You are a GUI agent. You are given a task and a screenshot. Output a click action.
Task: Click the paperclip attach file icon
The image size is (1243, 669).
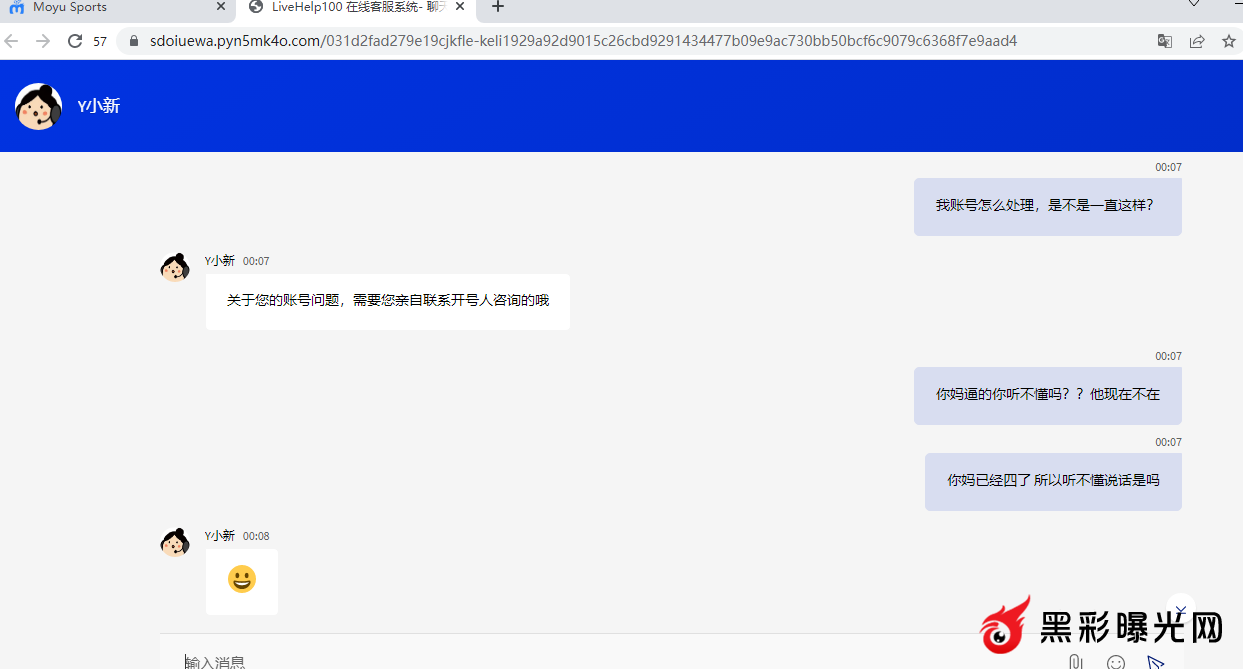tap(1075, 662)
